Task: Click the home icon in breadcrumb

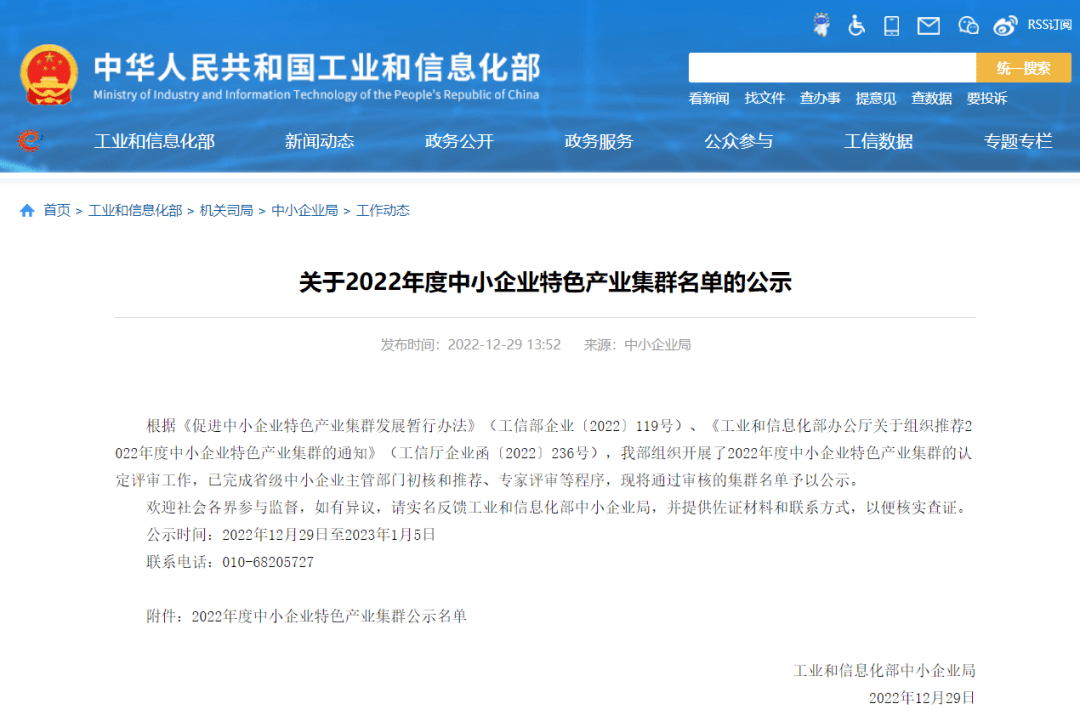Action: pos(27,210)
